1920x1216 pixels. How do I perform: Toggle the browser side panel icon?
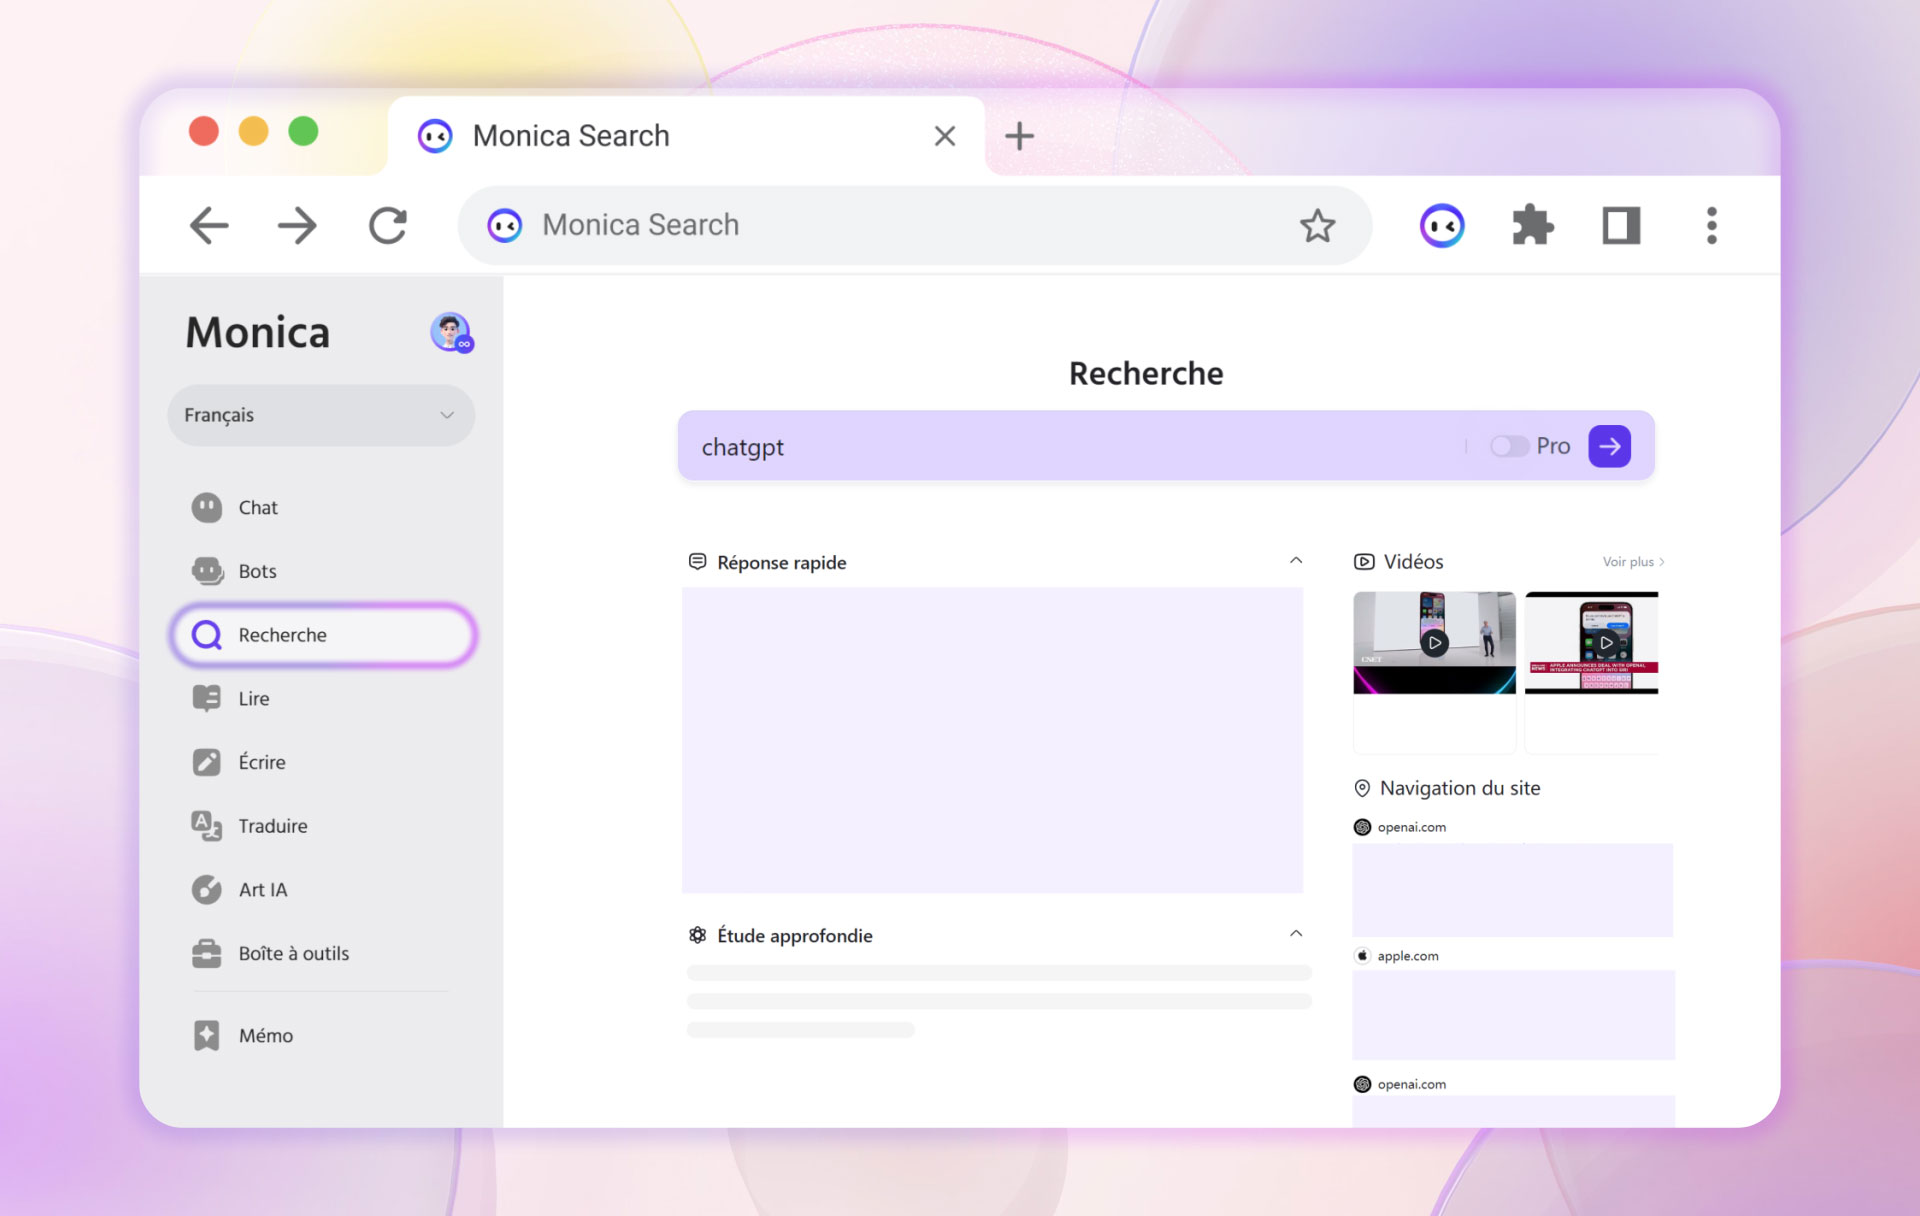pyautogui.click(x=1621, y=226)
